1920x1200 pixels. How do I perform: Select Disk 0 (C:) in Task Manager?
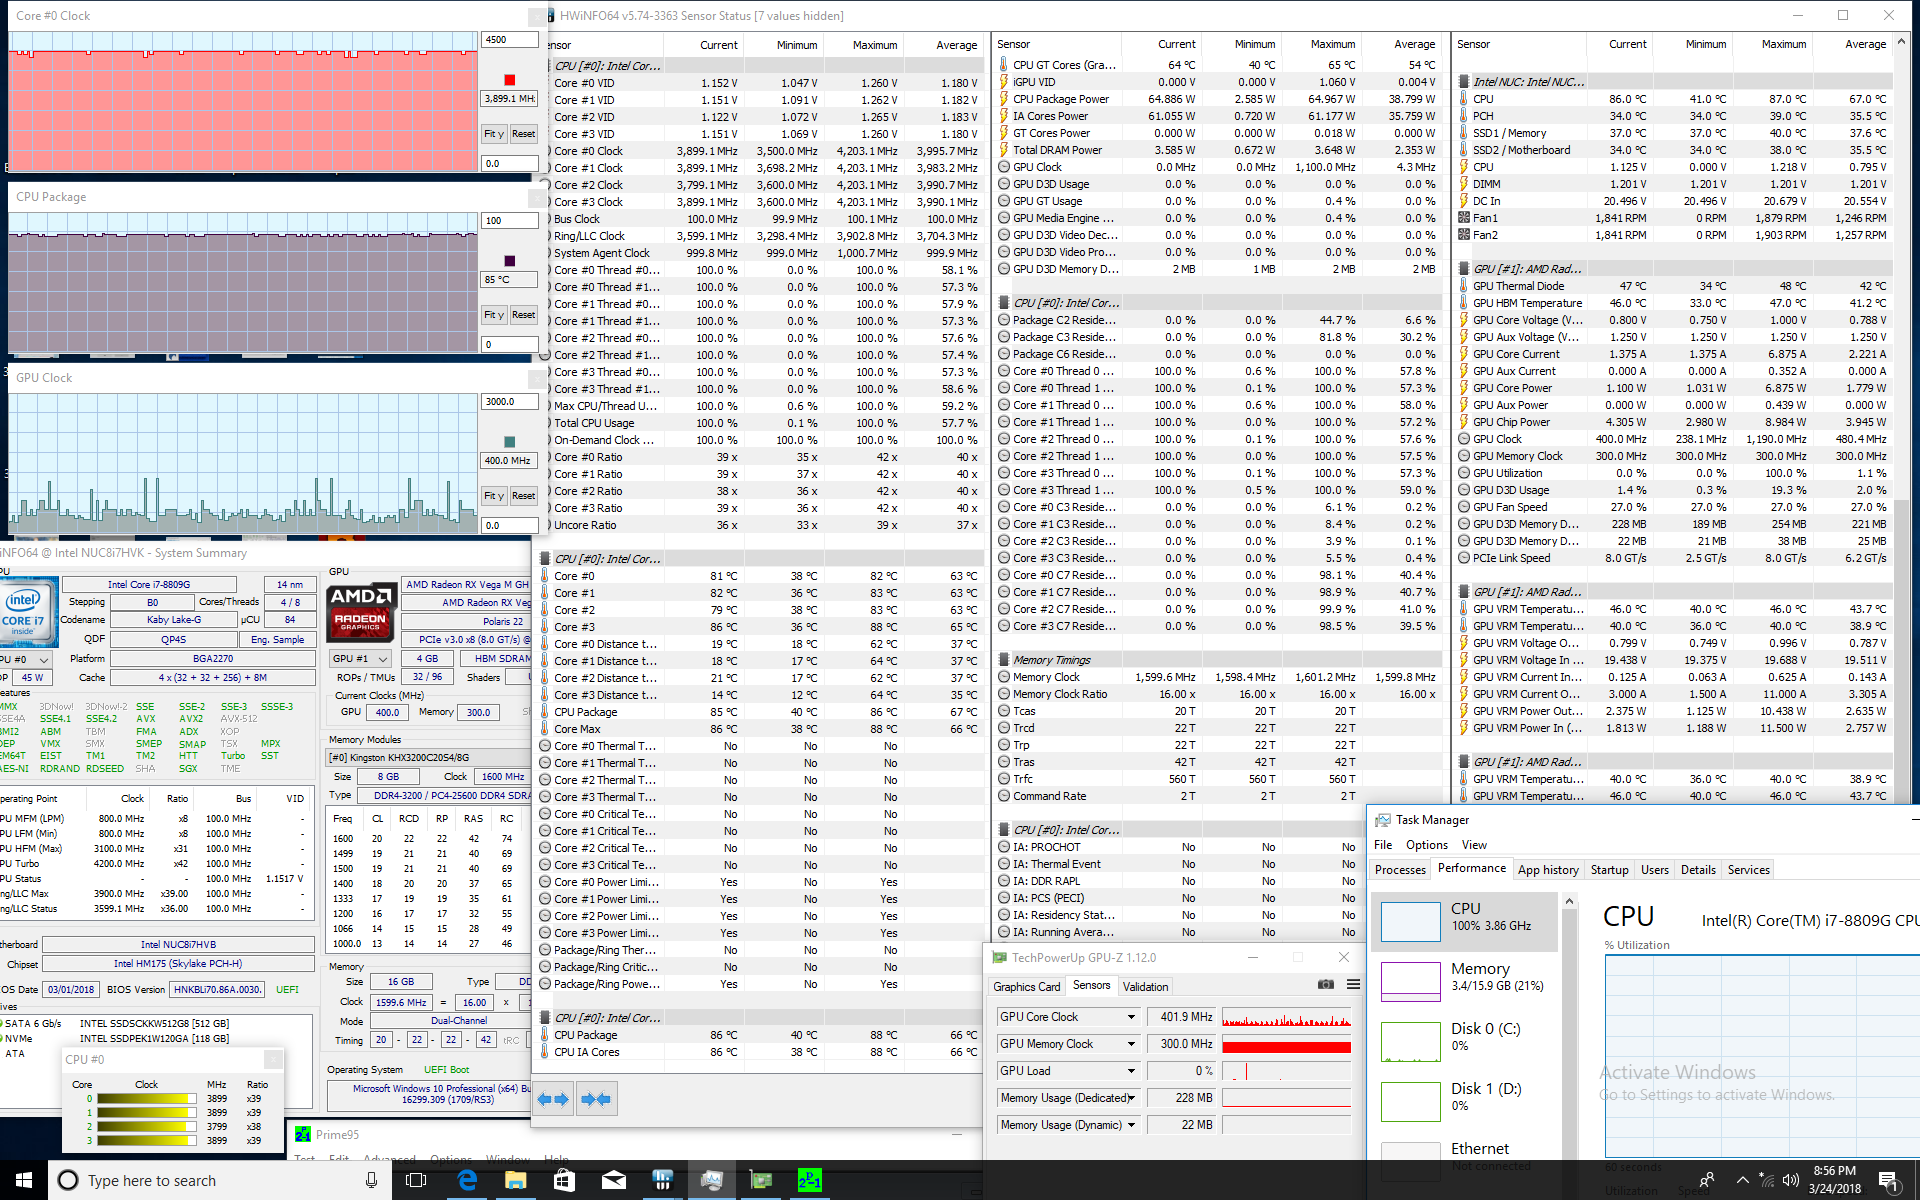(1465, 1041)
